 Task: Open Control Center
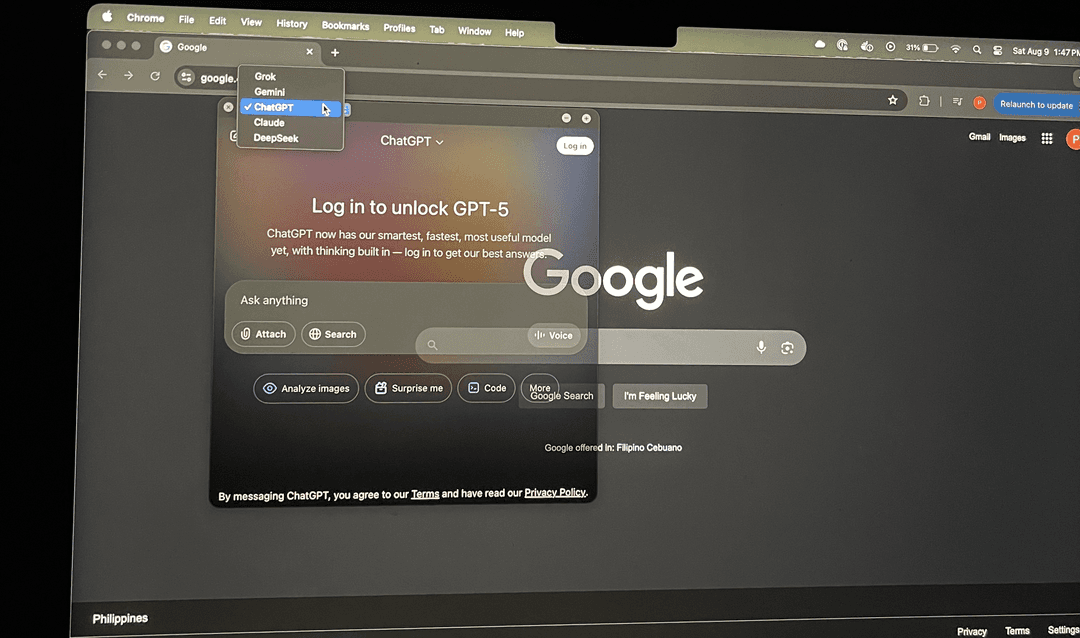tap(997, 50)
